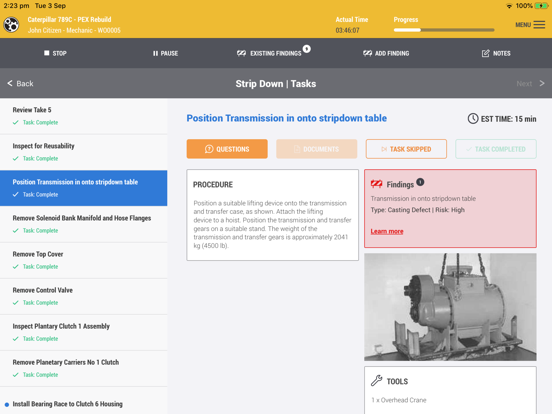Image resolution: width=552 pixels, height=414 pixels.
Task: Mark the task as completed
Action: (496, 149)
